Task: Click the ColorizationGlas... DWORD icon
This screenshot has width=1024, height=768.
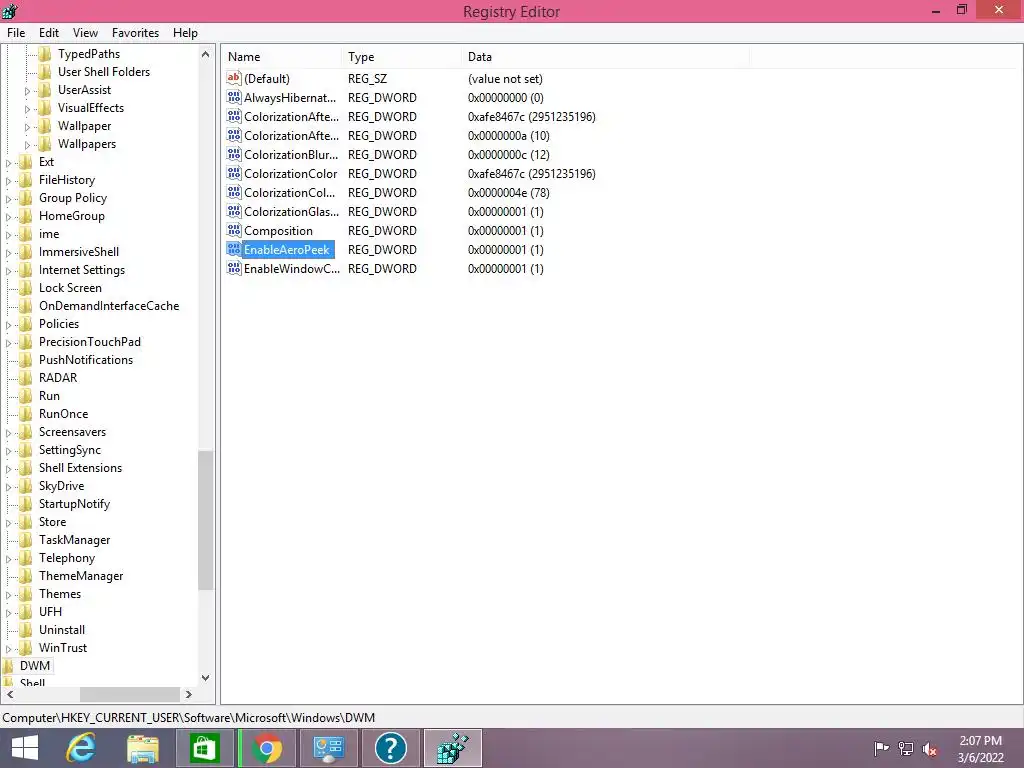Action: [234, 212]
